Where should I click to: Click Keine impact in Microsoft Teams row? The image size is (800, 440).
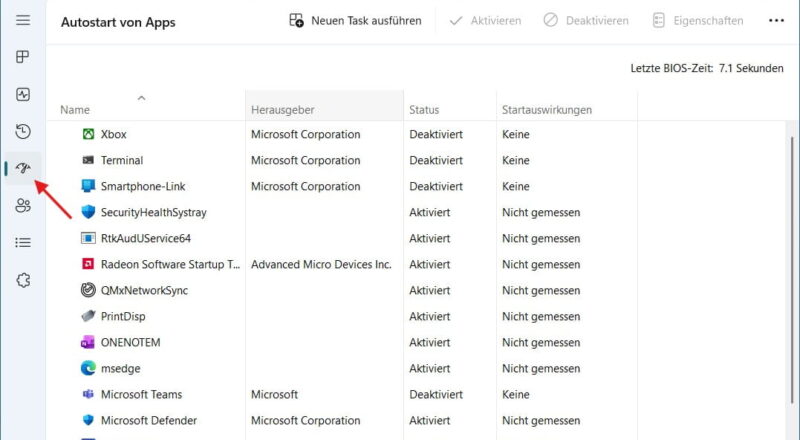click(516, 394)
